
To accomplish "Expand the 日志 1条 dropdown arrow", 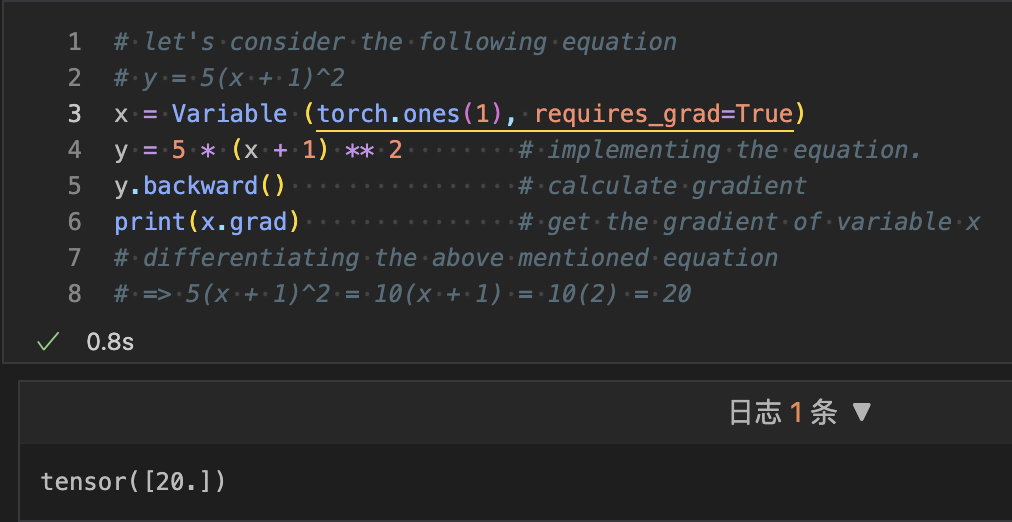I will coord(862,413).
